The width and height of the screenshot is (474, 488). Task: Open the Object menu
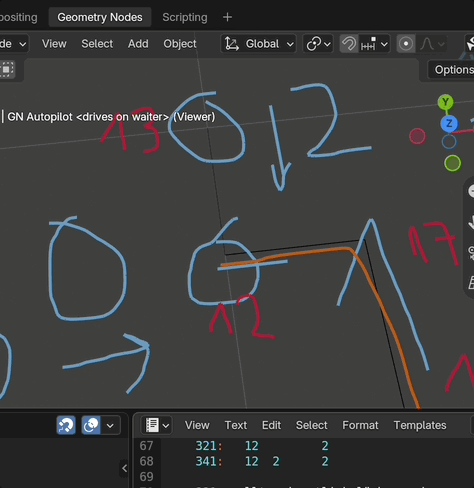[180, 44]
